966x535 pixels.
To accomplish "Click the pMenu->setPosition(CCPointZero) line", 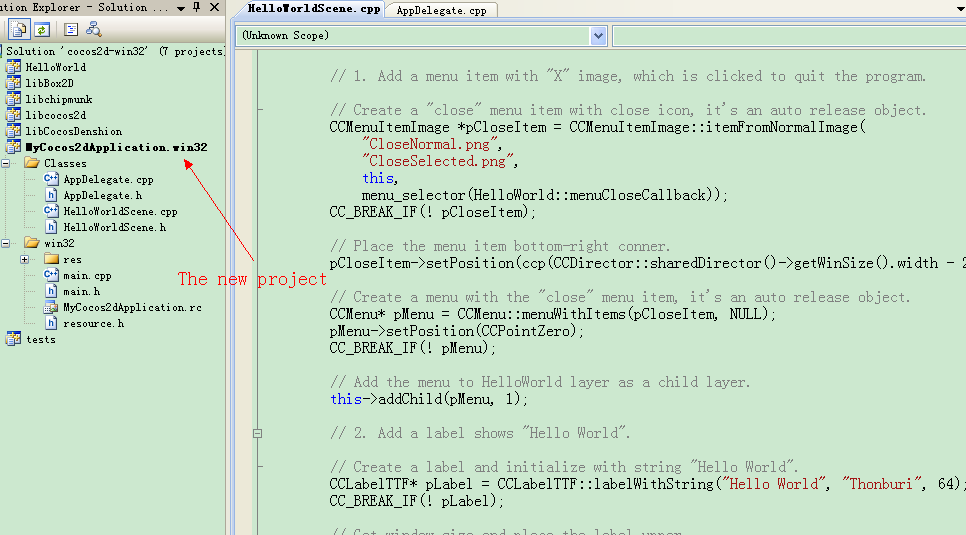I will (457, 331).
